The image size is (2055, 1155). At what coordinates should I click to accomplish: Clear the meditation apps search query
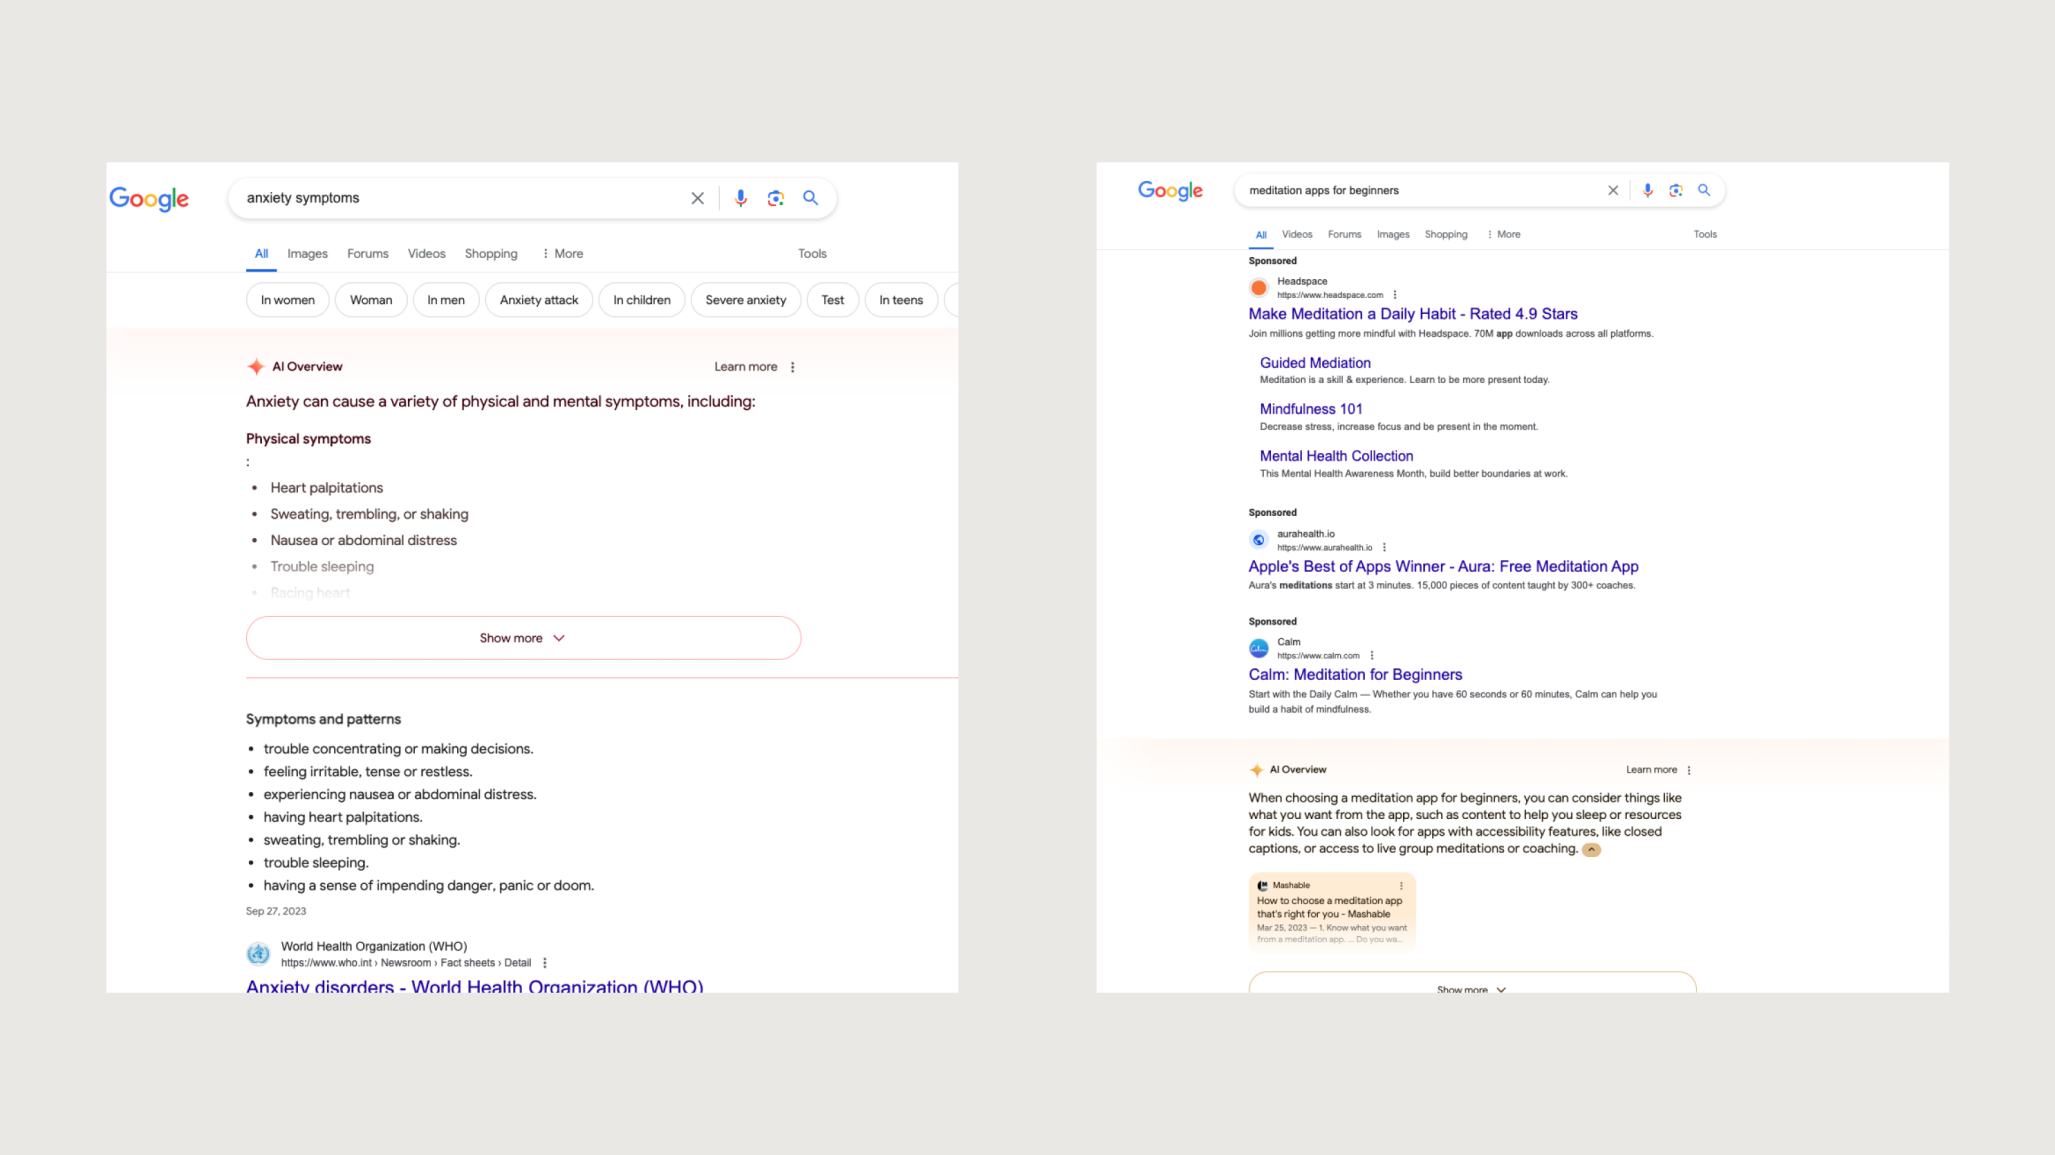click(x=1612, y=190)
